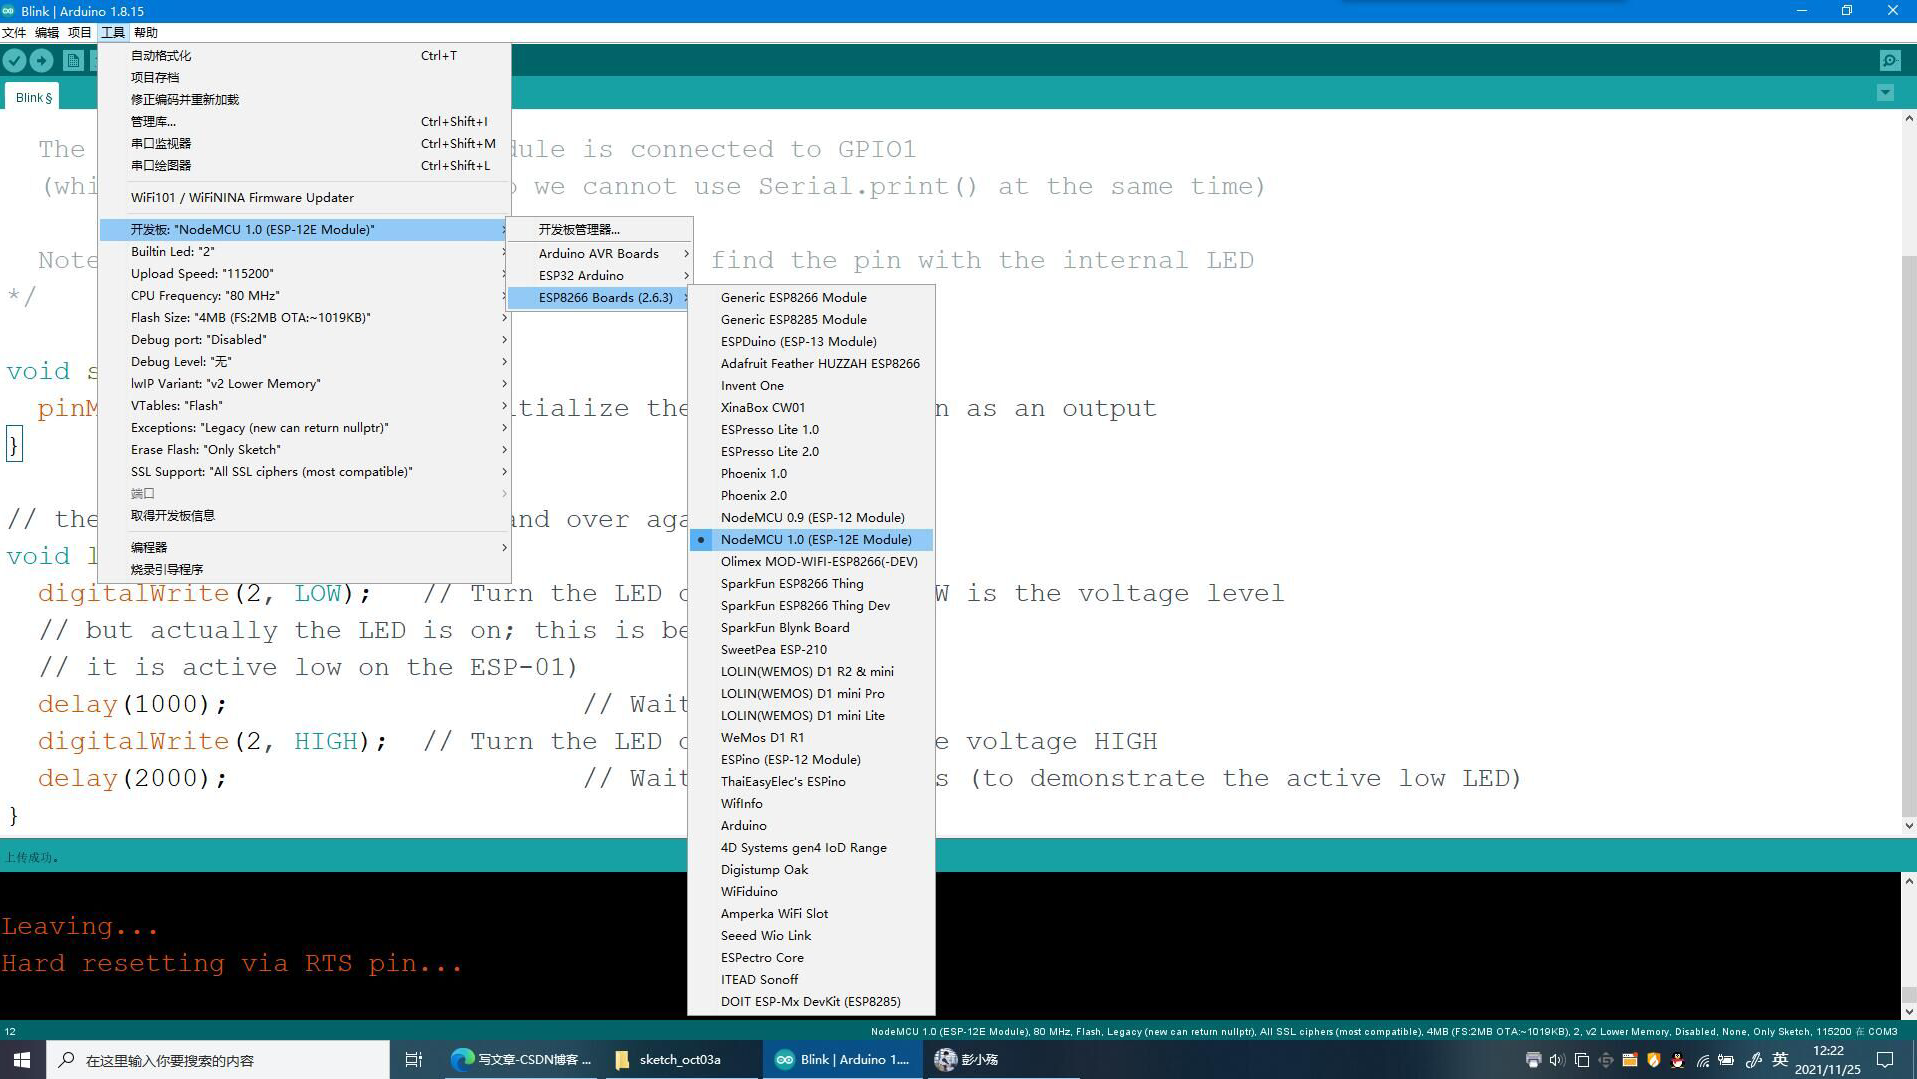The image size is (1917, 1079).
Task: Switch to the Blink sketch tab
Action: [x=34, y=97]
